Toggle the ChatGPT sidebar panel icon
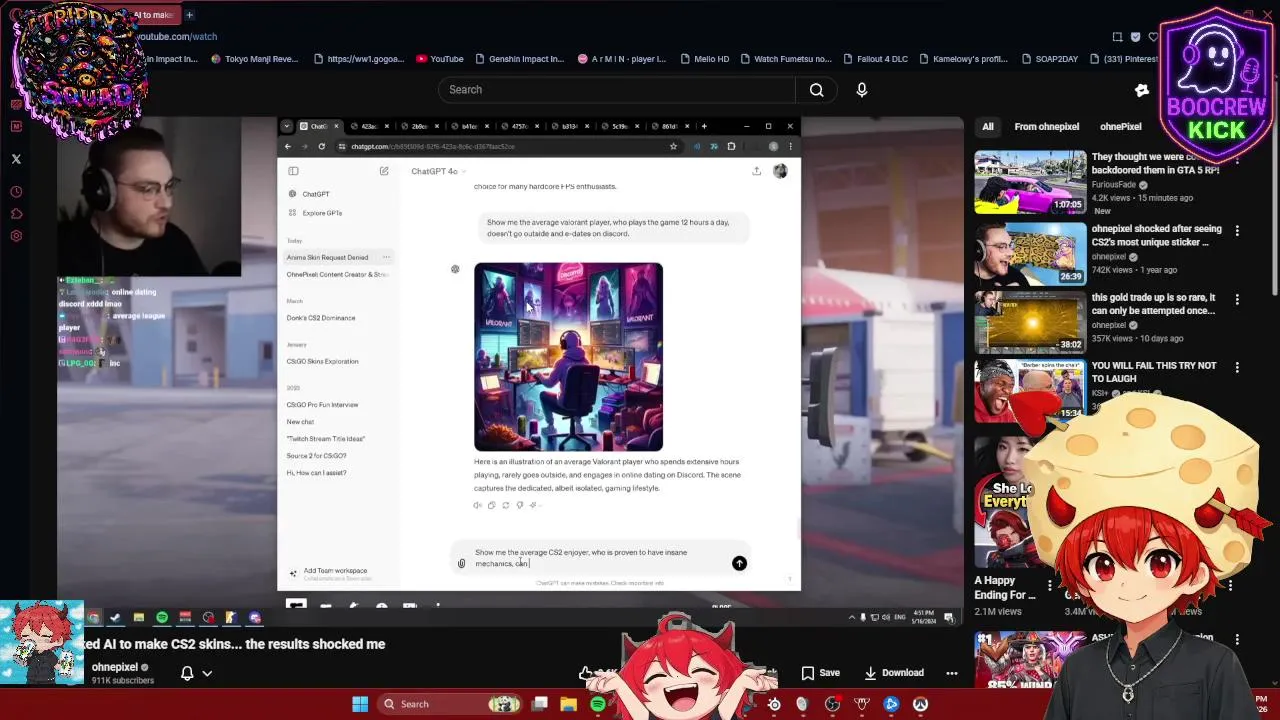 [293, 171]
